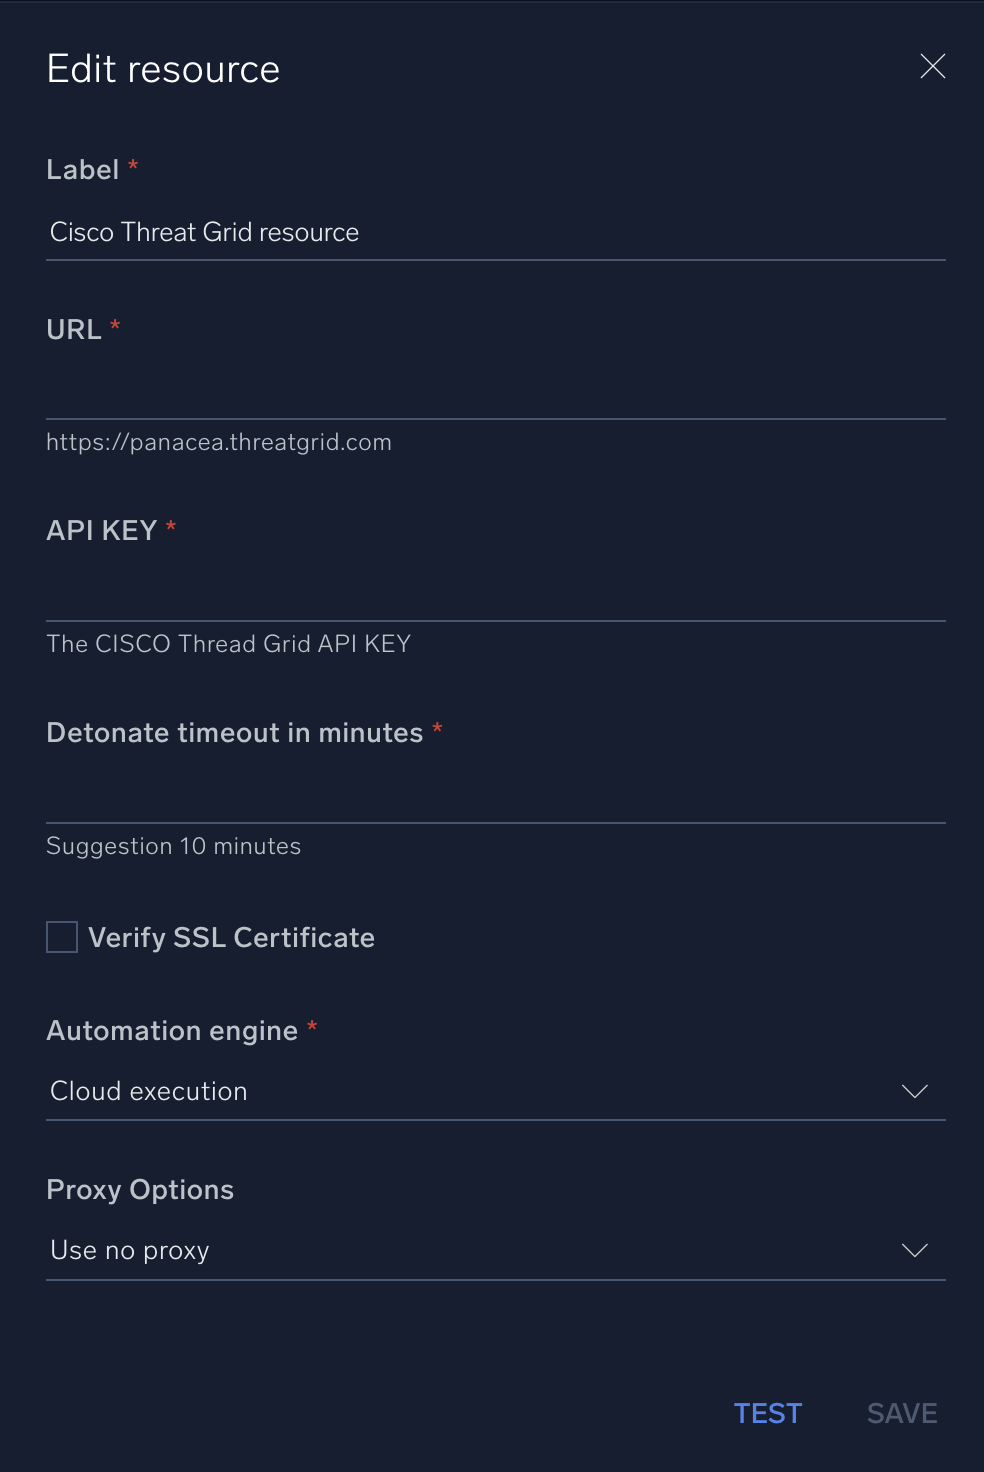
Task: Open the Automation engine selection list
Action: tap(495, 1091)
